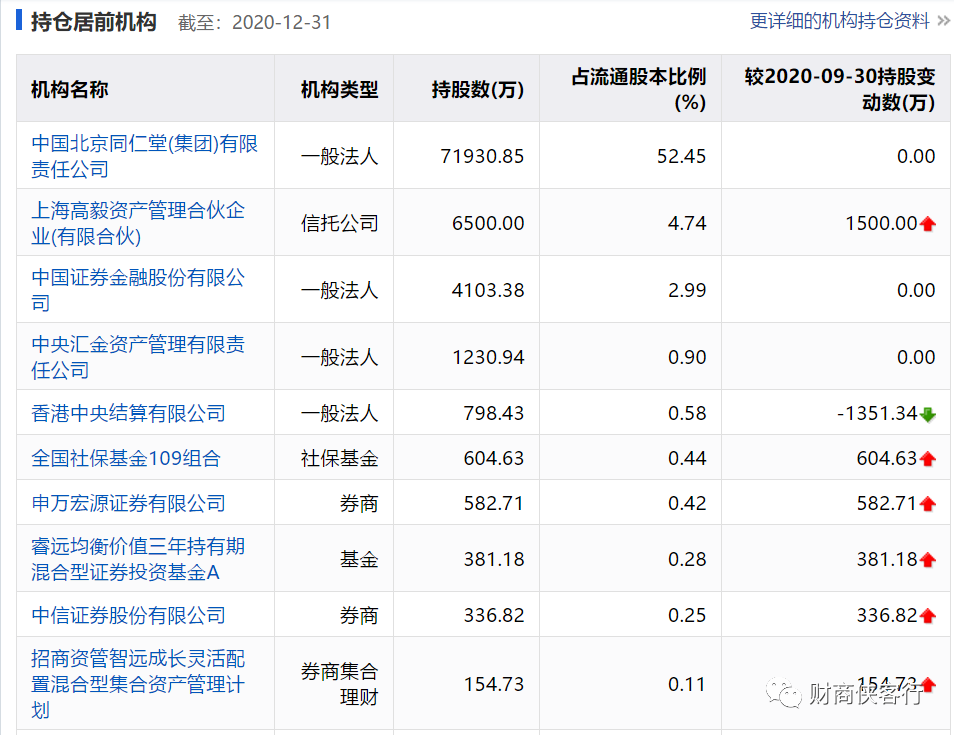Screen dimensions: 954x735
Task: Select change value -1351.34
Action: 877,413
